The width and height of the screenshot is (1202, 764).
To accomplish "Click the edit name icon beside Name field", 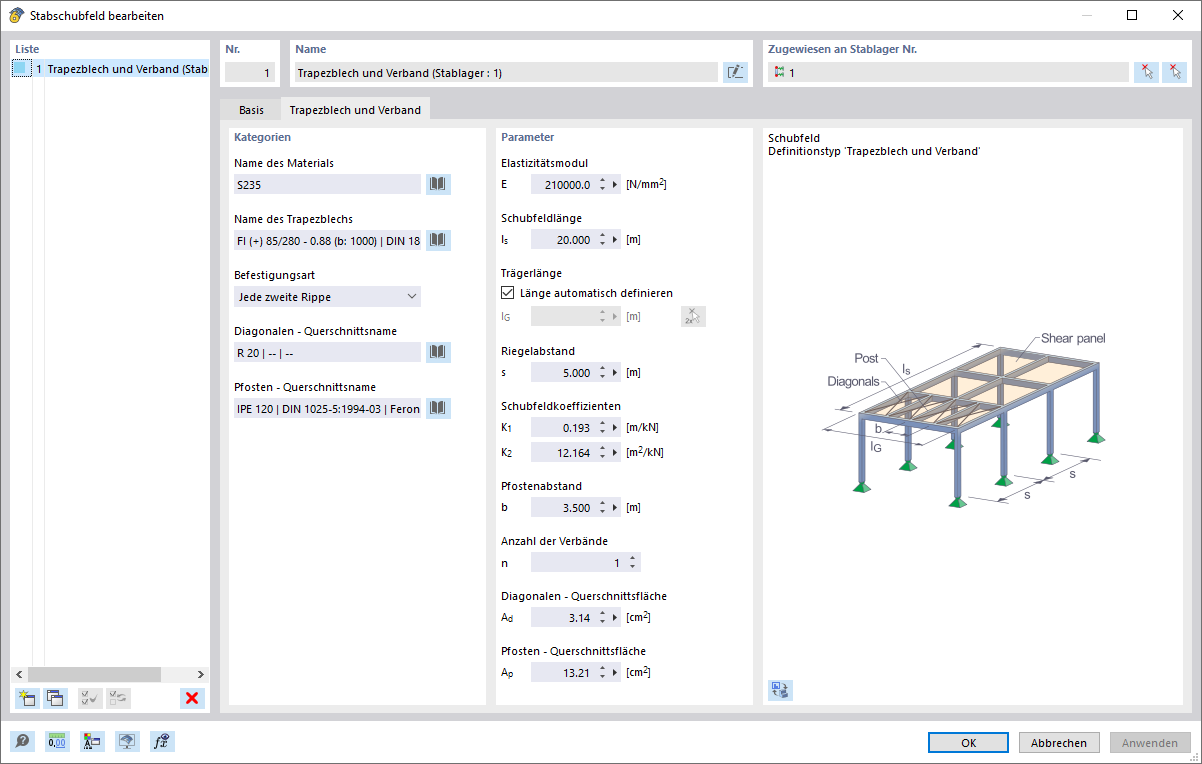I will click(x=735, y=72).
